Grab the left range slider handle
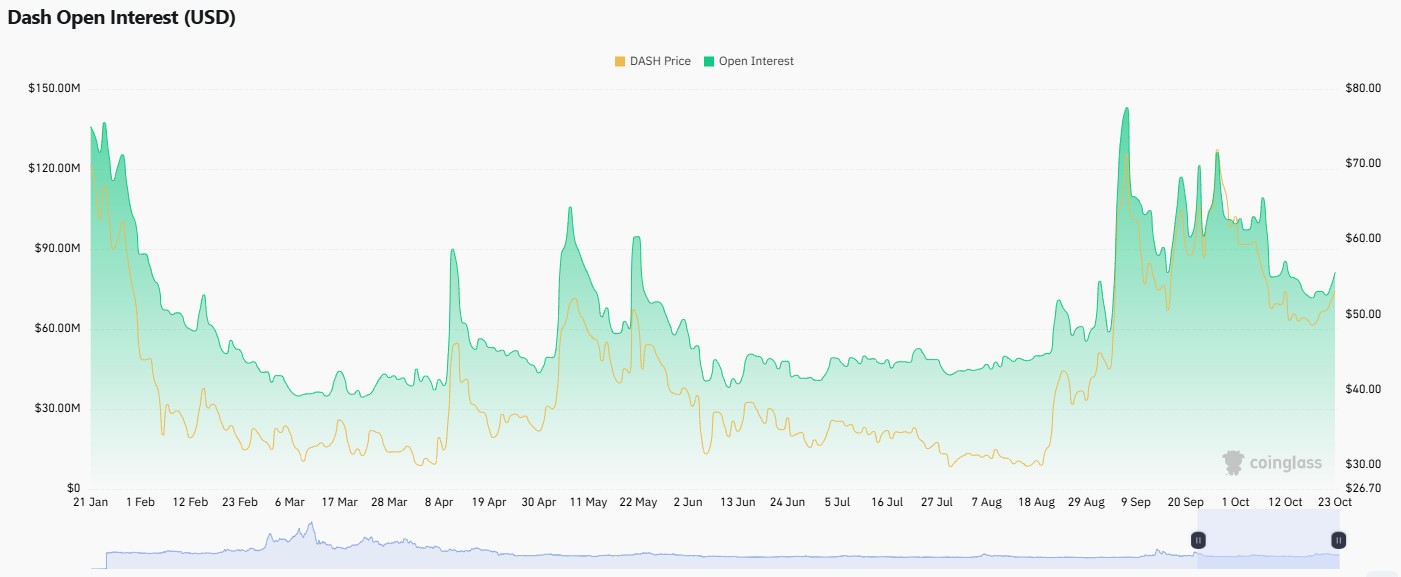 pos(1198,540)
